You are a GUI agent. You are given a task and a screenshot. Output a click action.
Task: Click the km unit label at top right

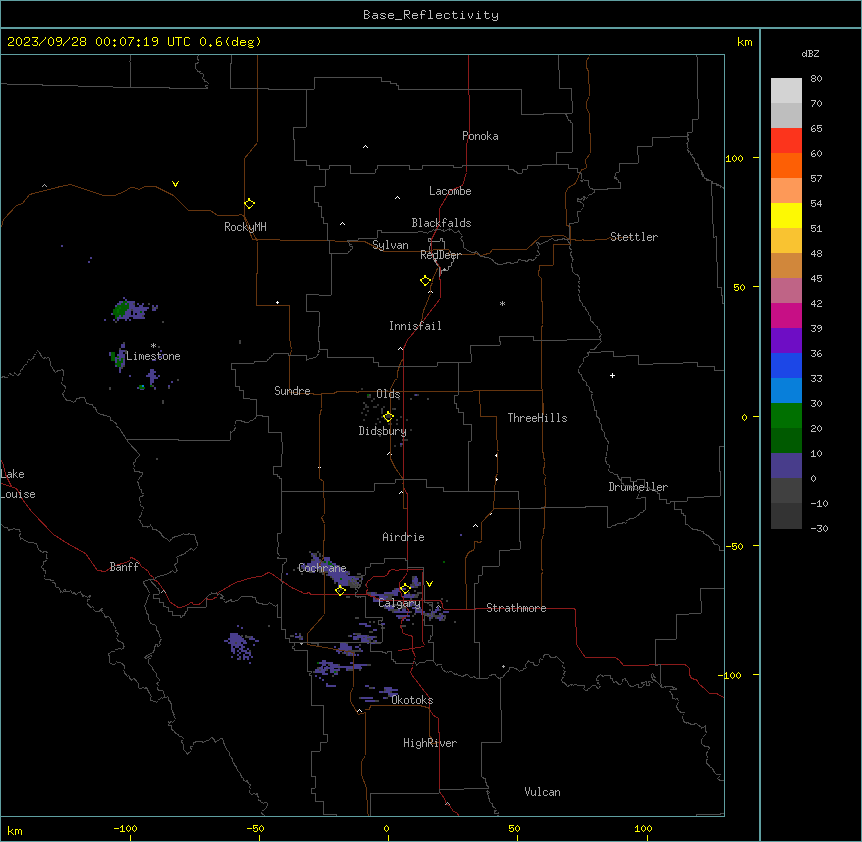[744, 42]
